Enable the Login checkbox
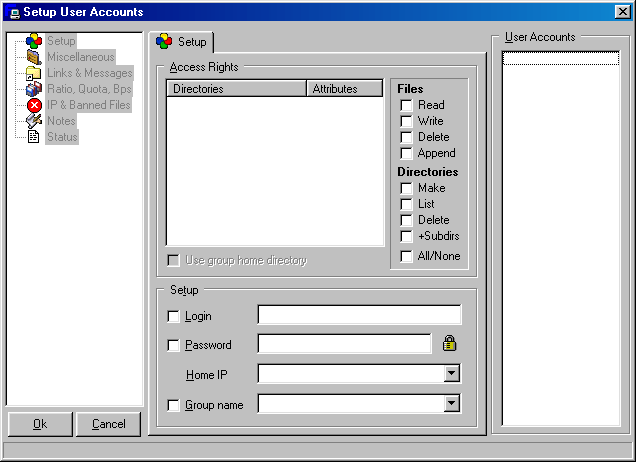The width and height of the screenshot is (636, 462). coord(174,317)
